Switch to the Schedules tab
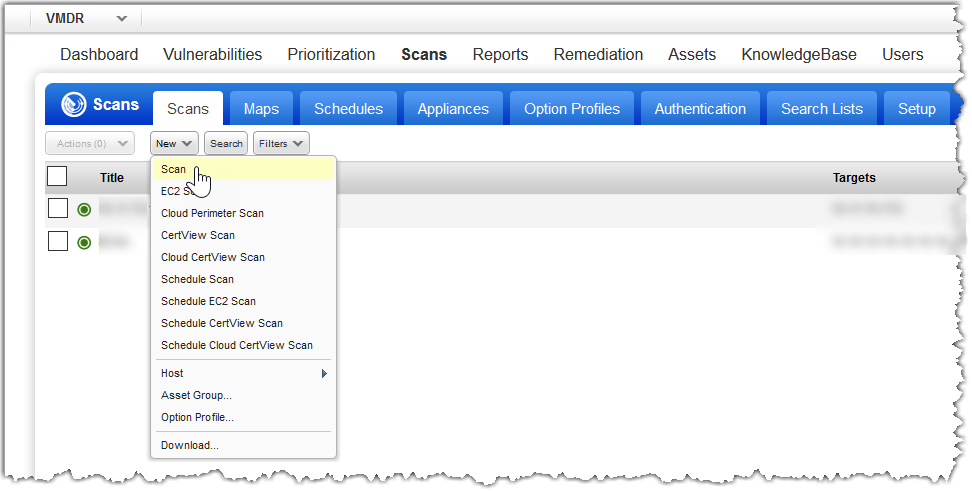This screenshot has width=972, height=491. point(348,108)
